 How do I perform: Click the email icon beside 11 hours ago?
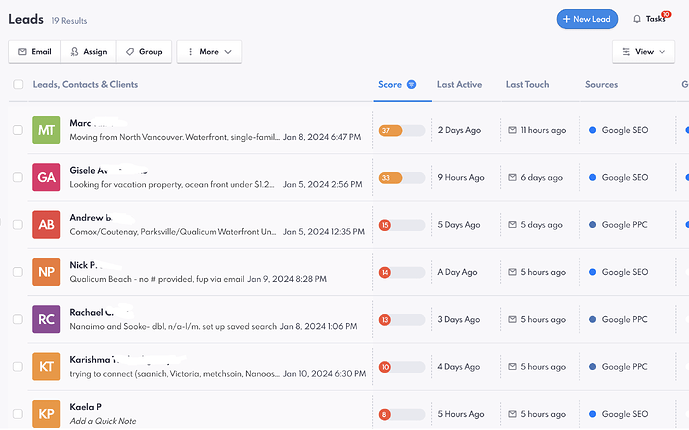pos(512,130)
